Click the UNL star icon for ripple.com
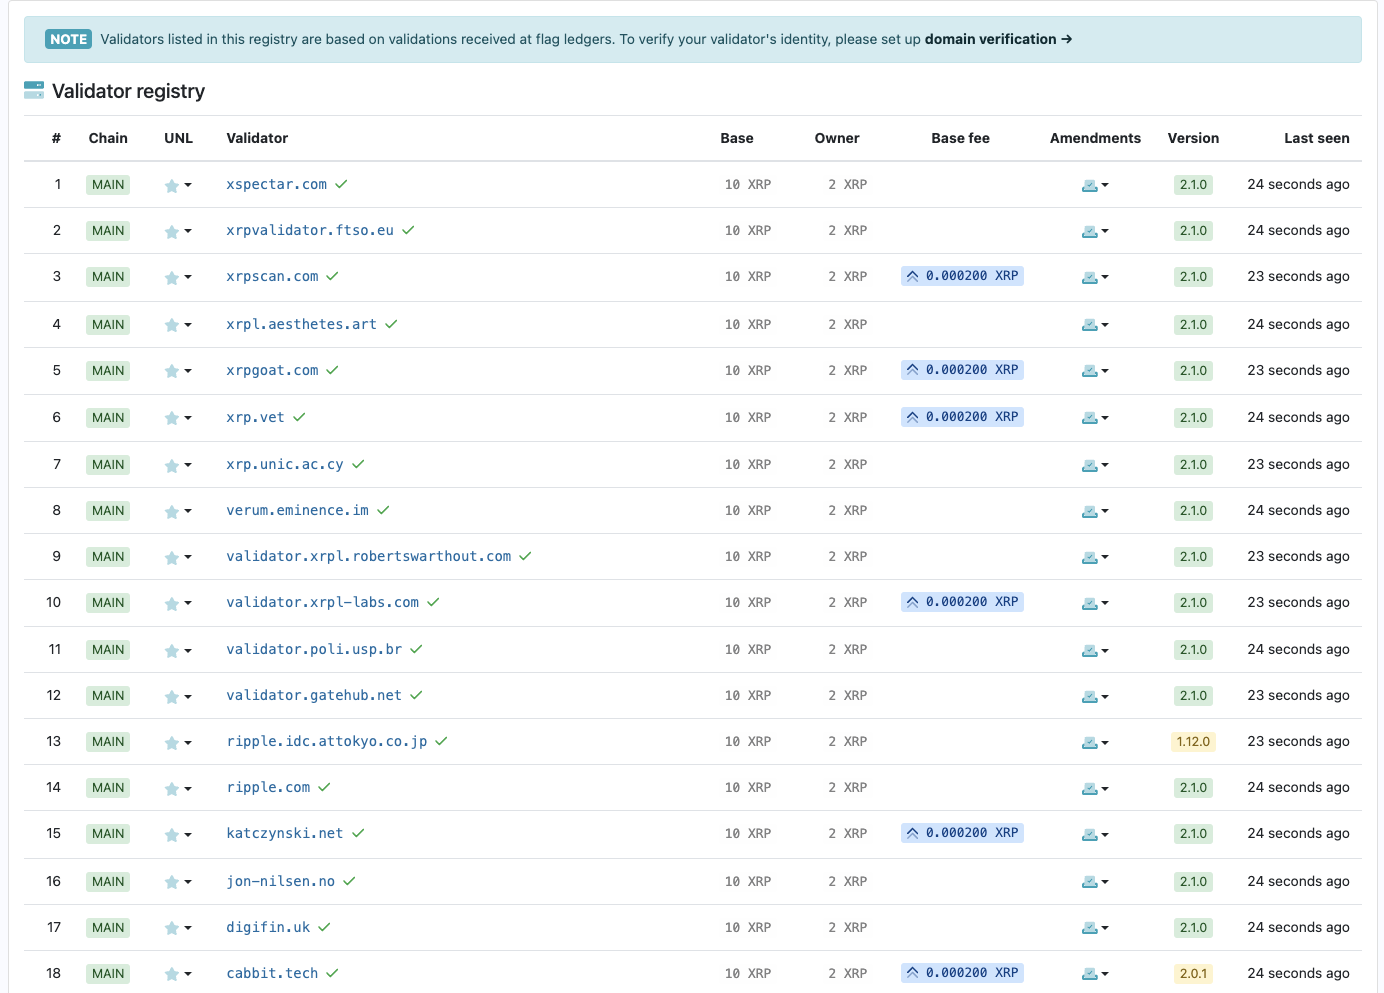Screen dimensions: 1384x993 tap(172, 789)
